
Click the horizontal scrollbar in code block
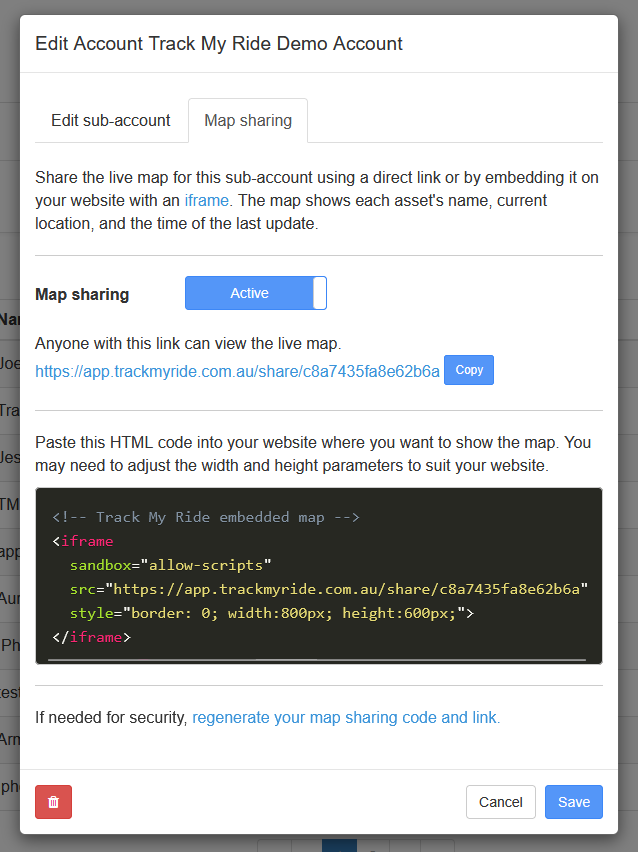[317, 660]
